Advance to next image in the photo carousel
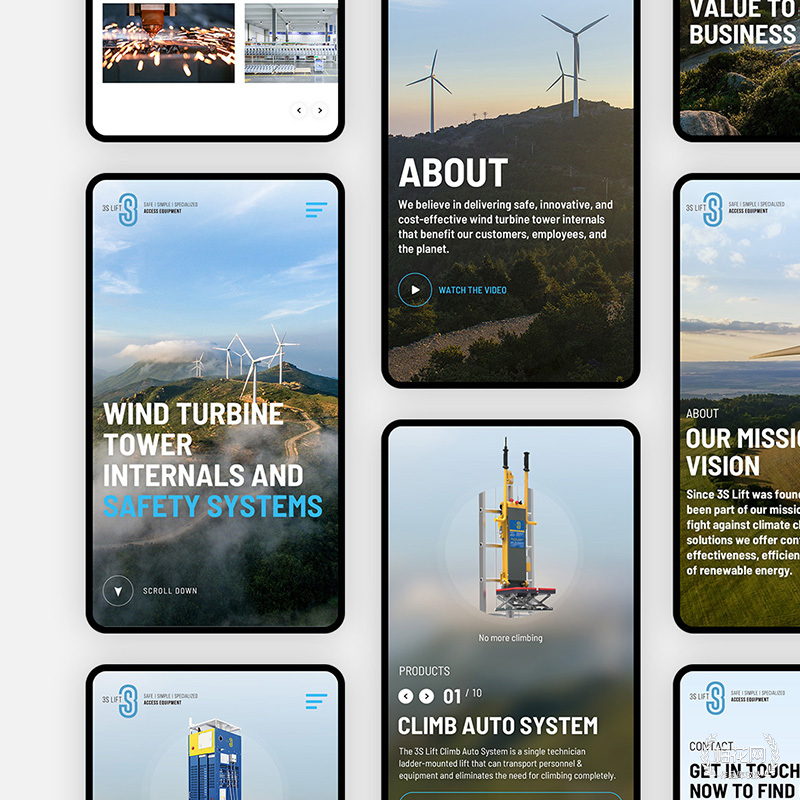800x800 pixels. 320,110
